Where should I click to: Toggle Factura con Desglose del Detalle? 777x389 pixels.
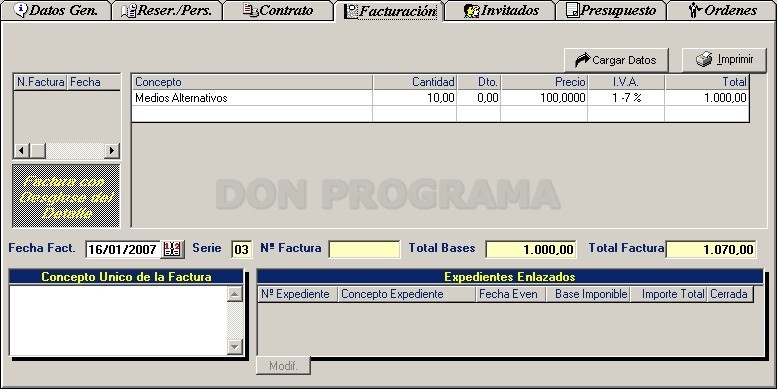click(x=66, y=196)
